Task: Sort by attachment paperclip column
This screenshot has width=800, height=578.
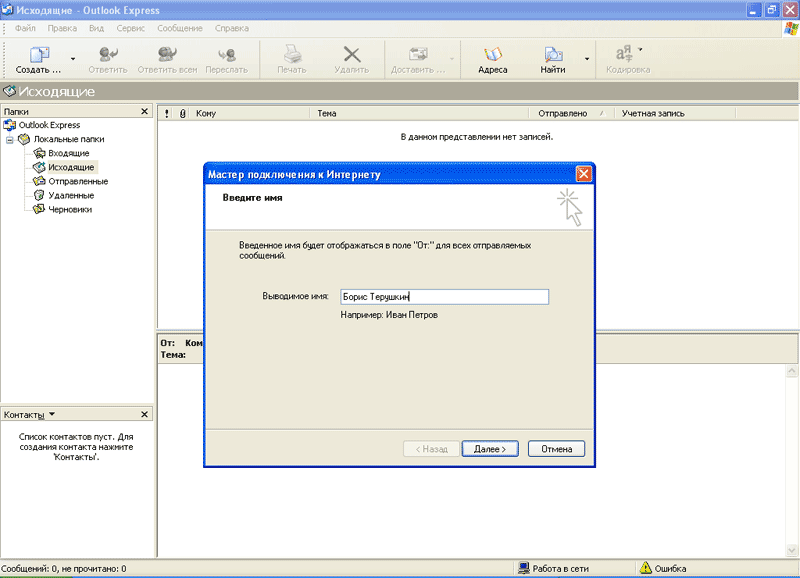Action: 183,113
